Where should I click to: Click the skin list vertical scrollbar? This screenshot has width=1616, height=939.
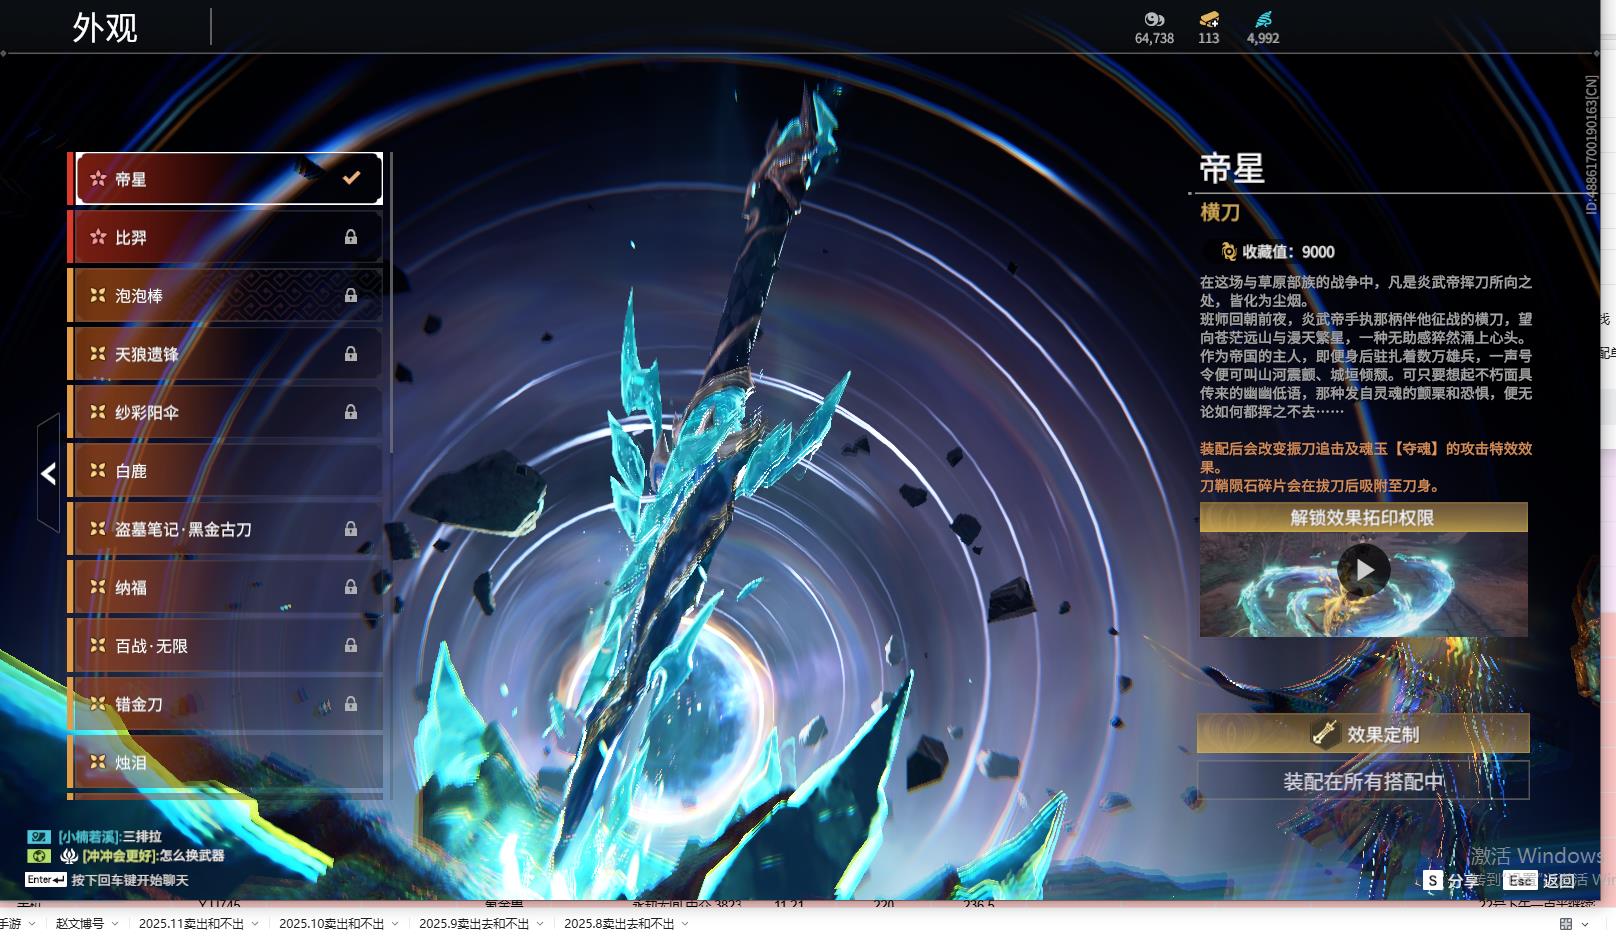[x=389, y=302]
